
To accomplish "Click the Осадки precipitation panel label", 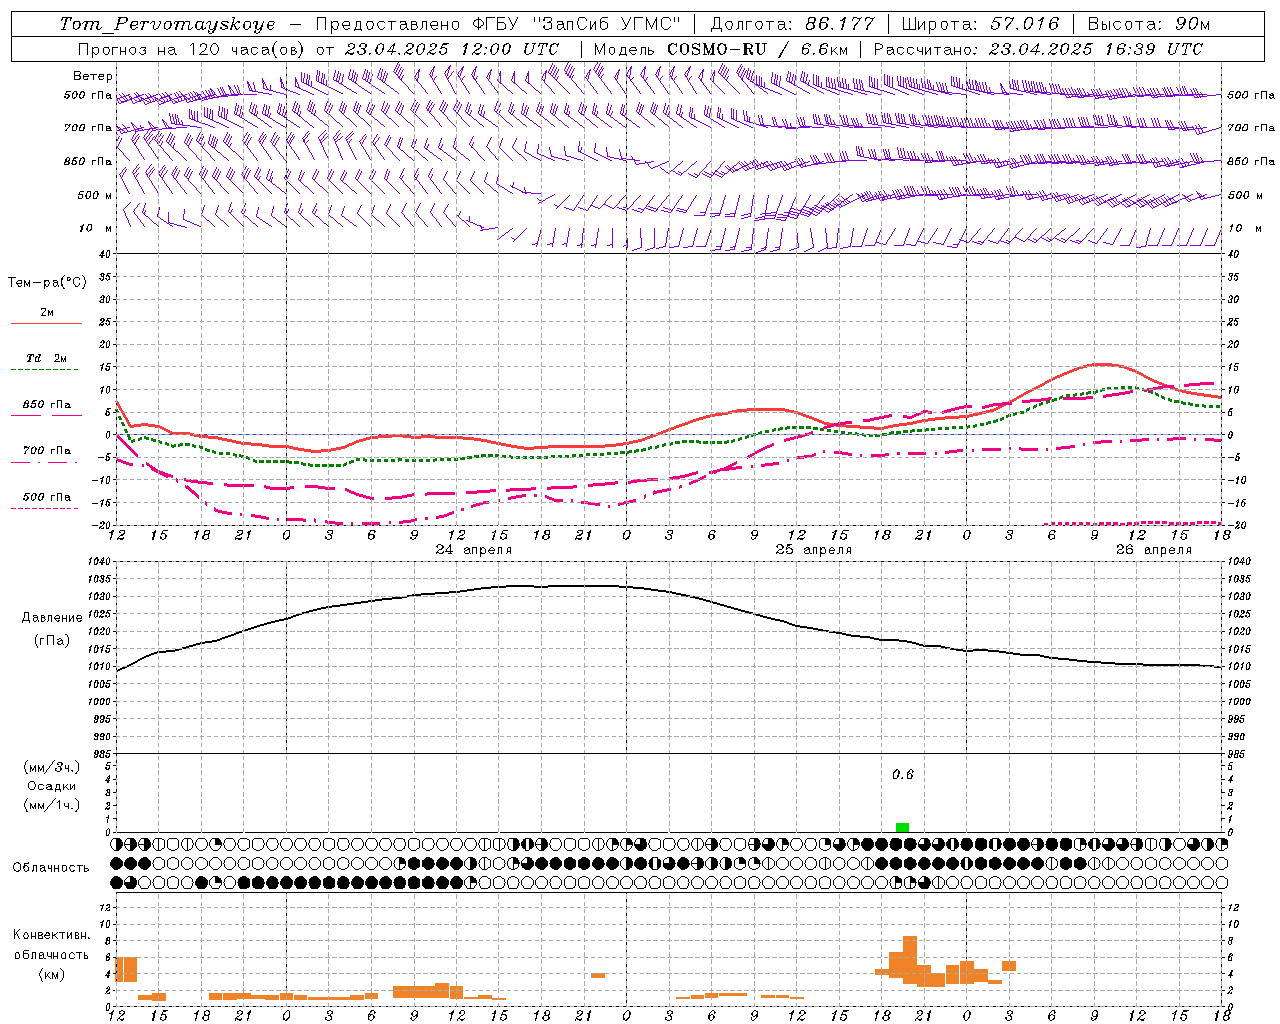I will coord(51,786).
